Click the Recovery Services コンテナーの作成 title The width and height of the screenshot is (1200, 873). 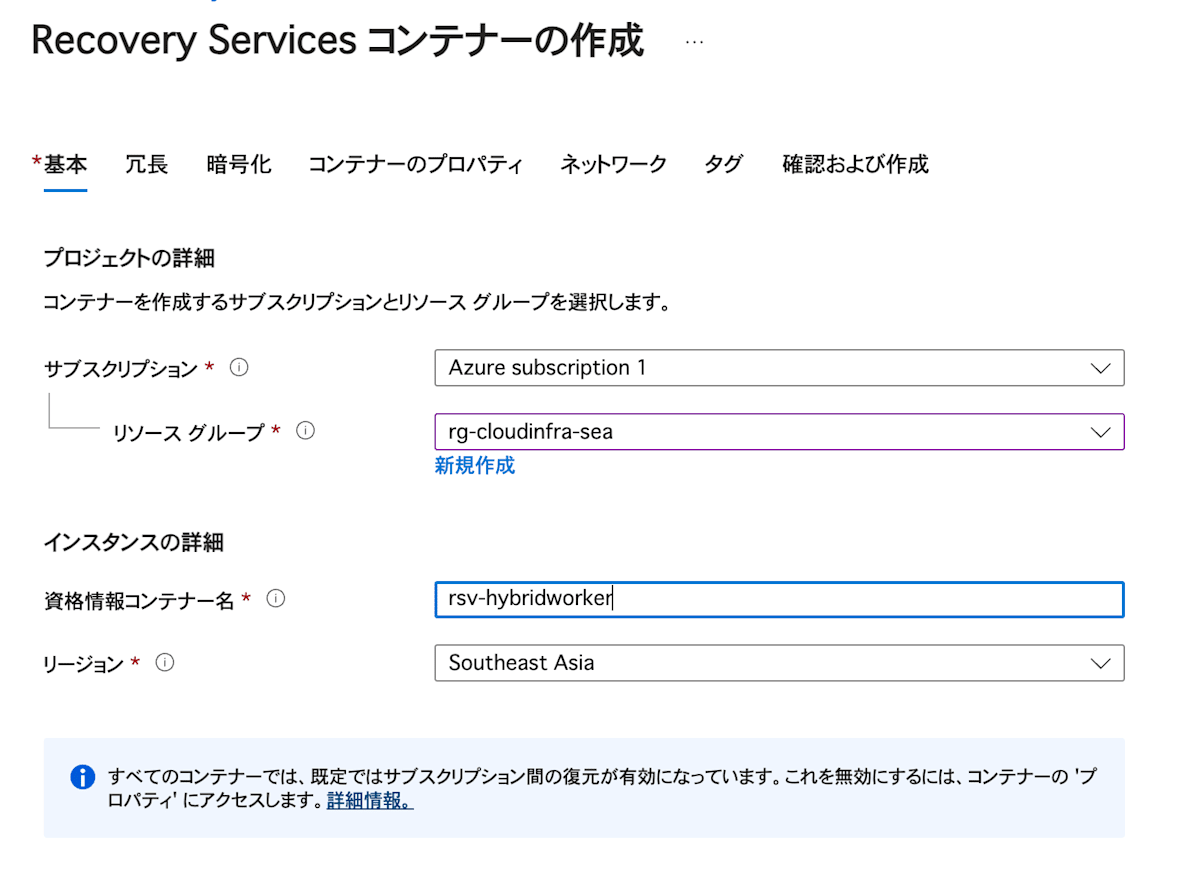tap(337, 43)
